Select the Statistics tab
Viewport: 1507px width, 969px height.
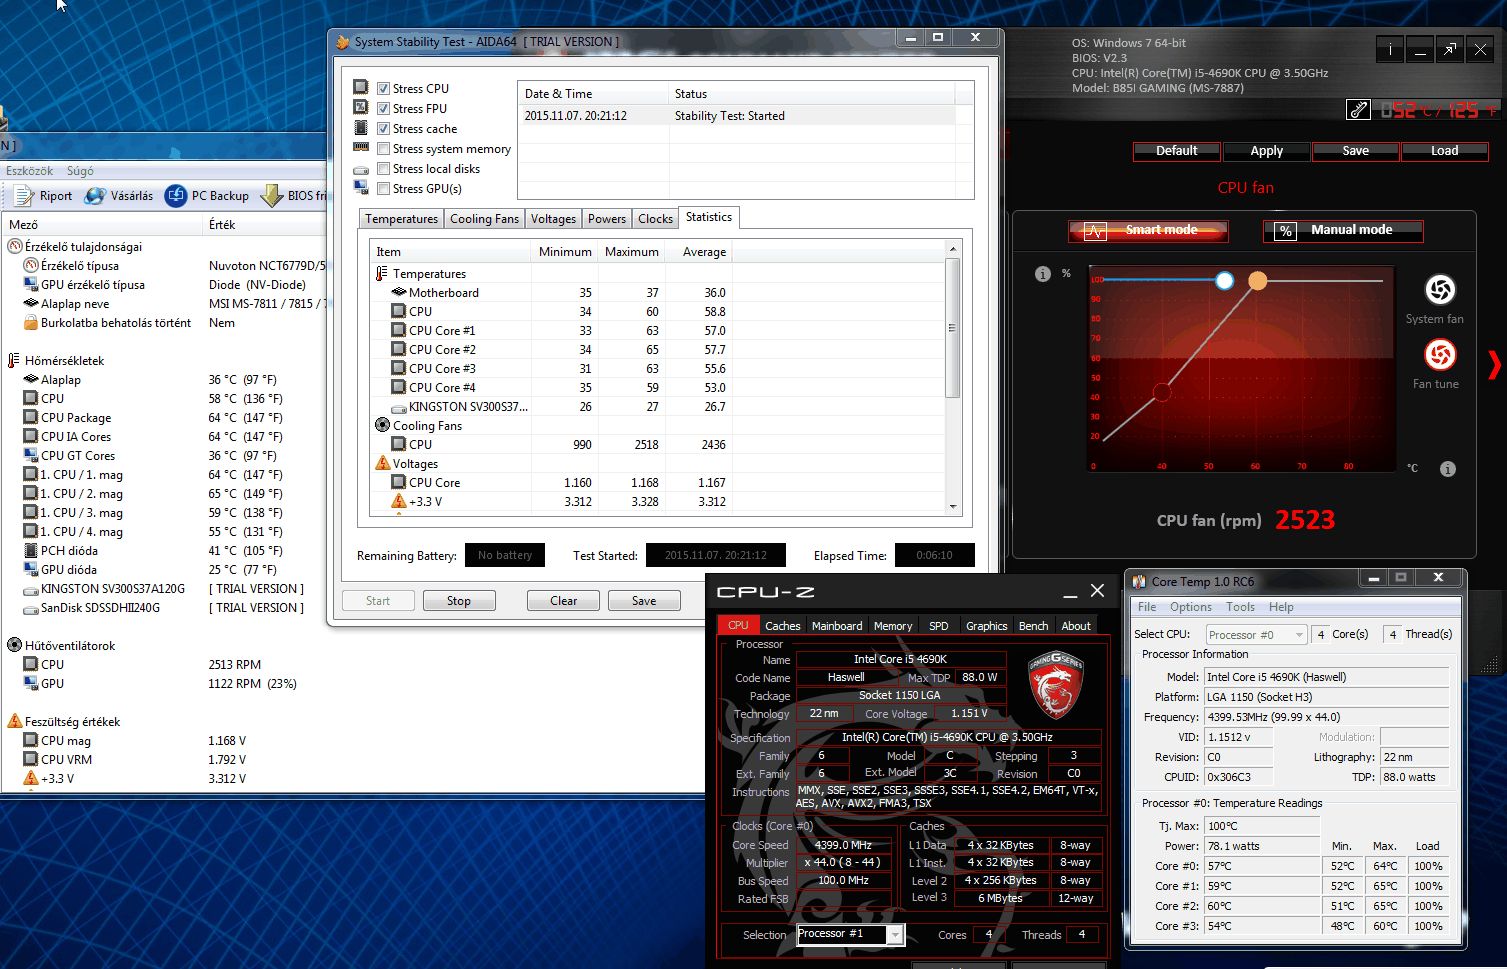click(709, 217)
